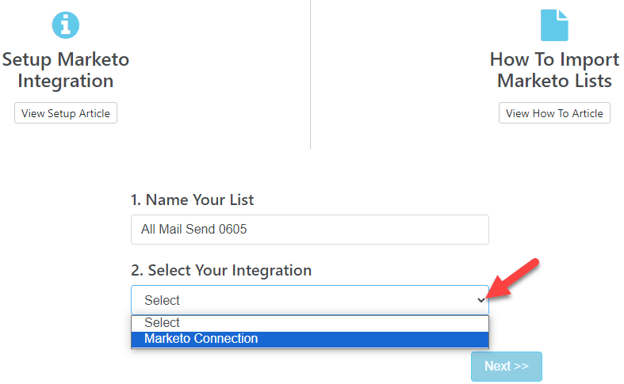Image resolution: width=624 pixels, height=384 pixels.
Task: Click the blue info circle icon
Action: click(x=66, y=25)
